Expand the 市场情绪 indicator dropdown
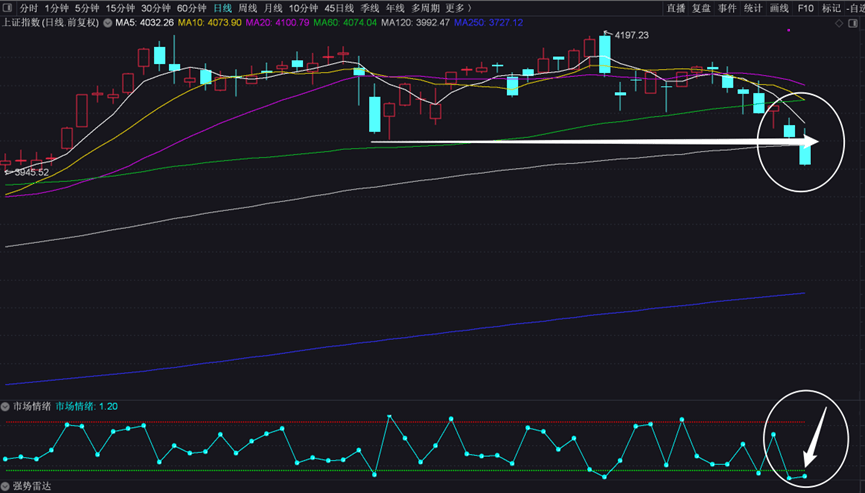This screenshot has width=865, height=493. tap(5, 407)
